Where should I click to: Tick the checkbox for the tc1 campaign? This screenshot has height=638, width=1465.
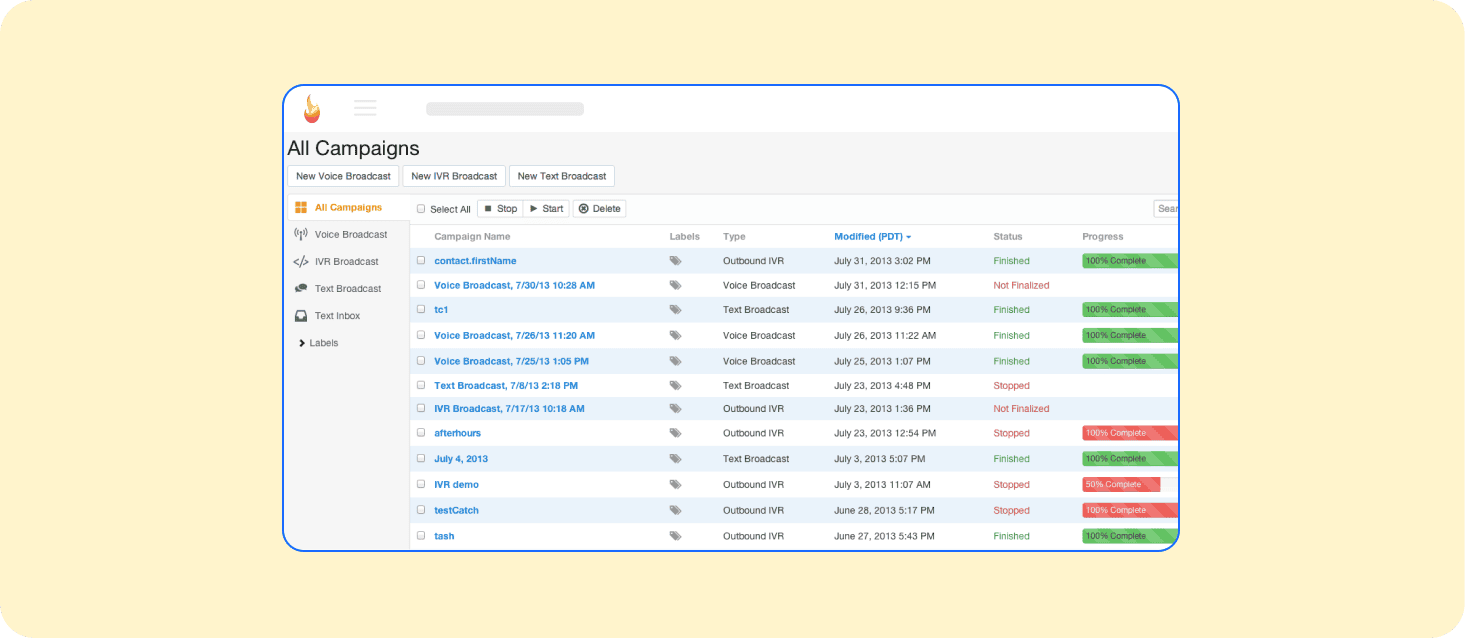[x=421, y=310]
